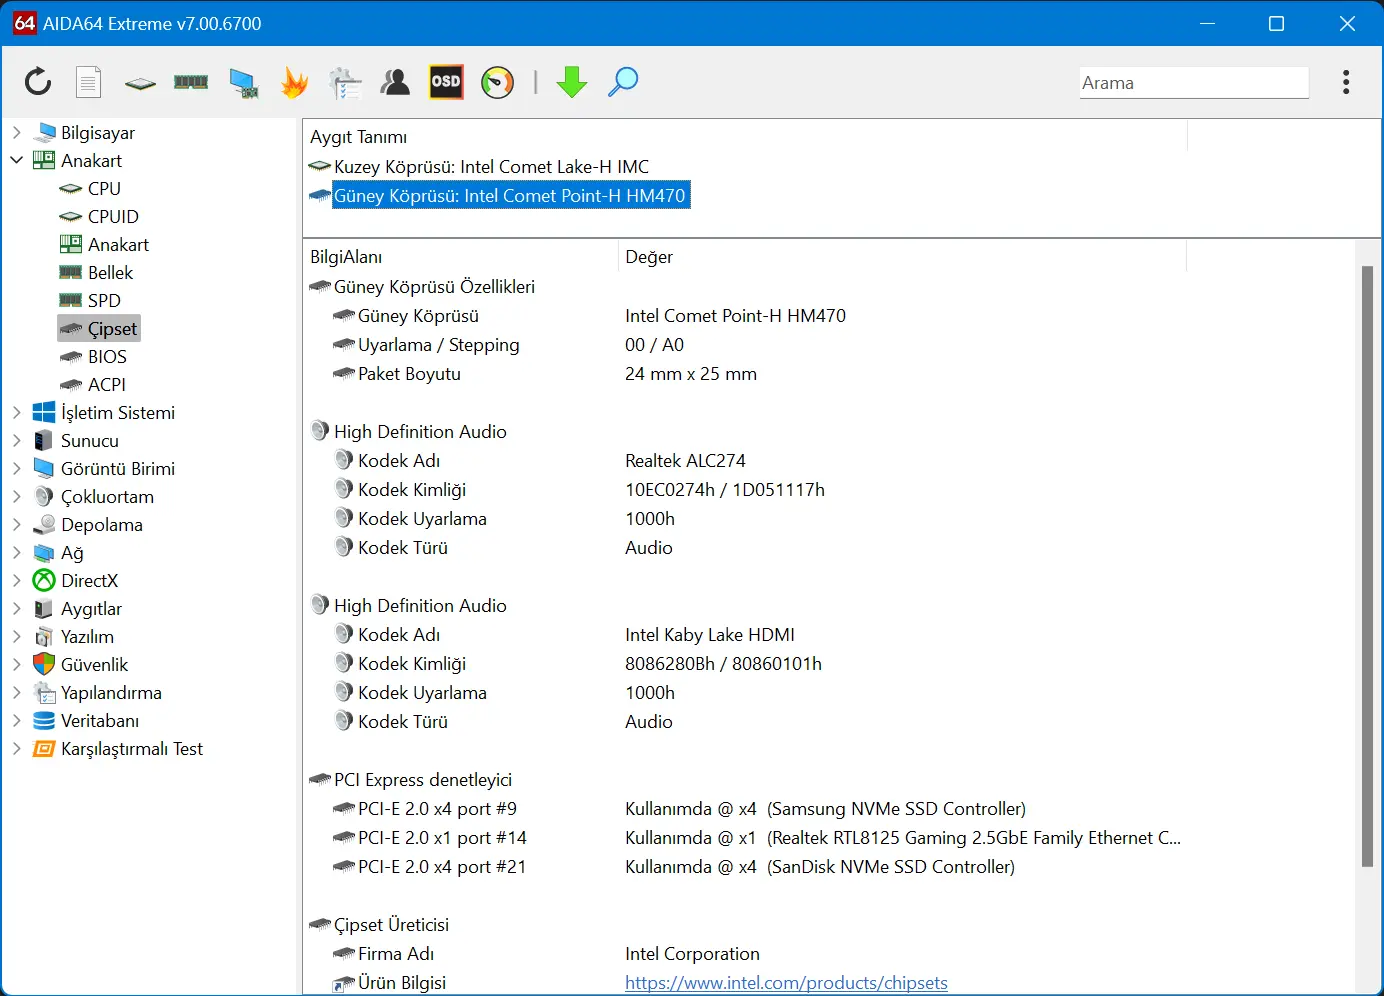The width and height of the screenshot is (1384, 996).
Task: Click the Intel Kaby Lake HDMI value
Action: click(710, 634)
